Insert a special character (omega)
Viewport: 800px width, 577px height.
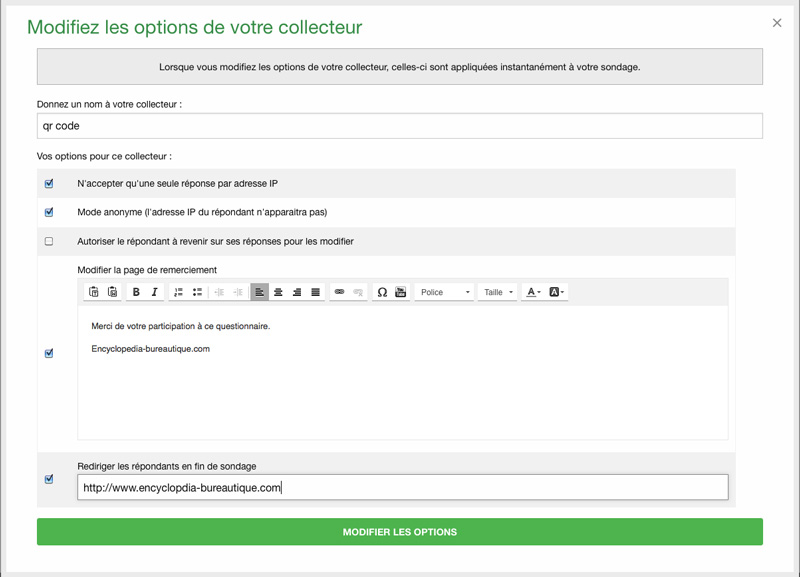[382, 292]
